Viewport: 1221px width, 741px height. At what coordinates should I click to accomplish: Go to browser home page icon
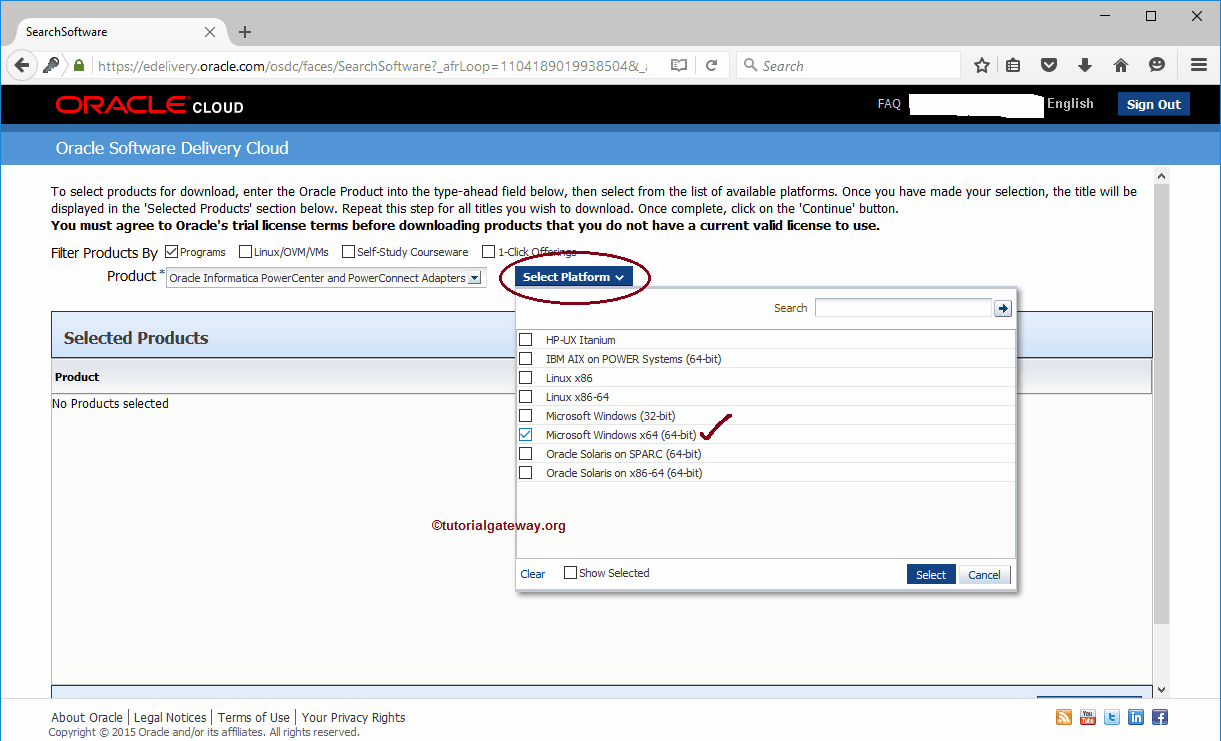pos(1121,65)
